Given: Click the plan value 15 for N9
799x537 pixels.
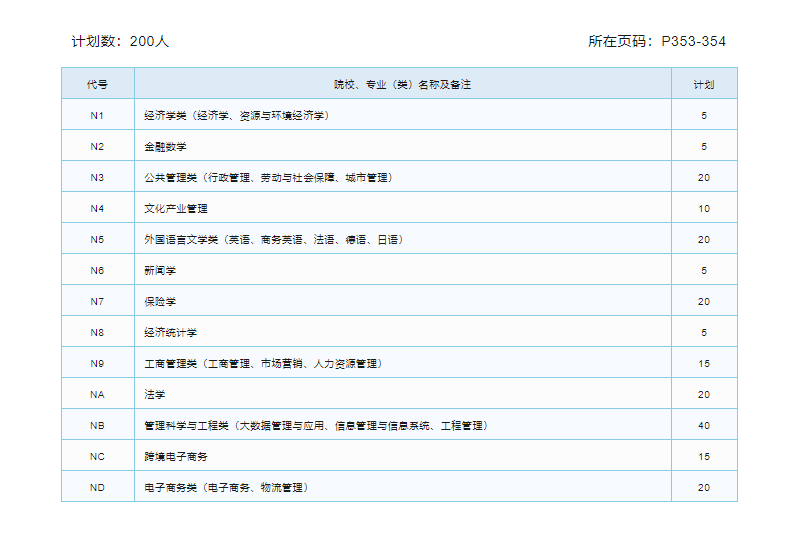Looking at the screenshot, I should pos(704,364).
